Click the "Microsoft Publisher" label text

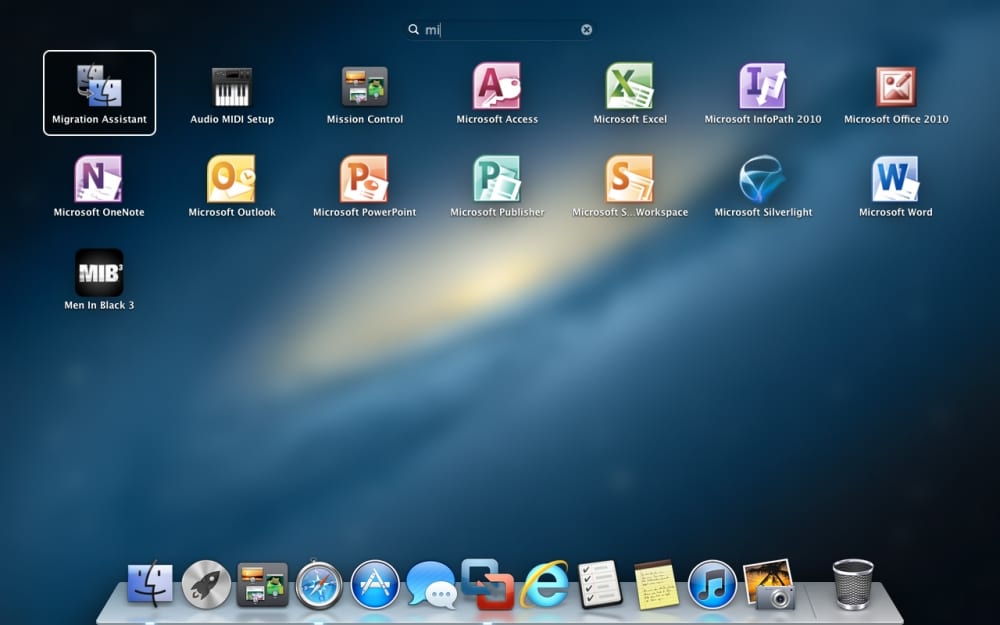pyautogui.click(x=497, y=212)
